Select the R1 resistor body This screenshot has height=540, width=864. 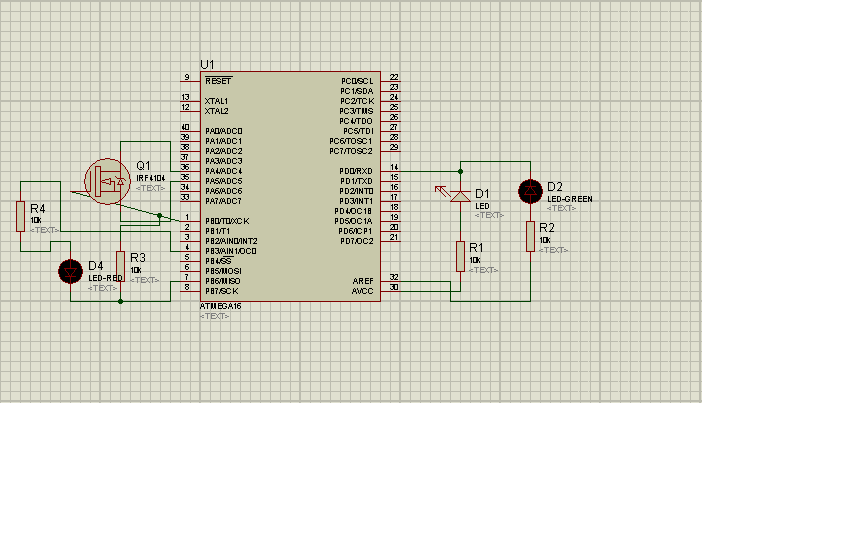click(460, 256)
